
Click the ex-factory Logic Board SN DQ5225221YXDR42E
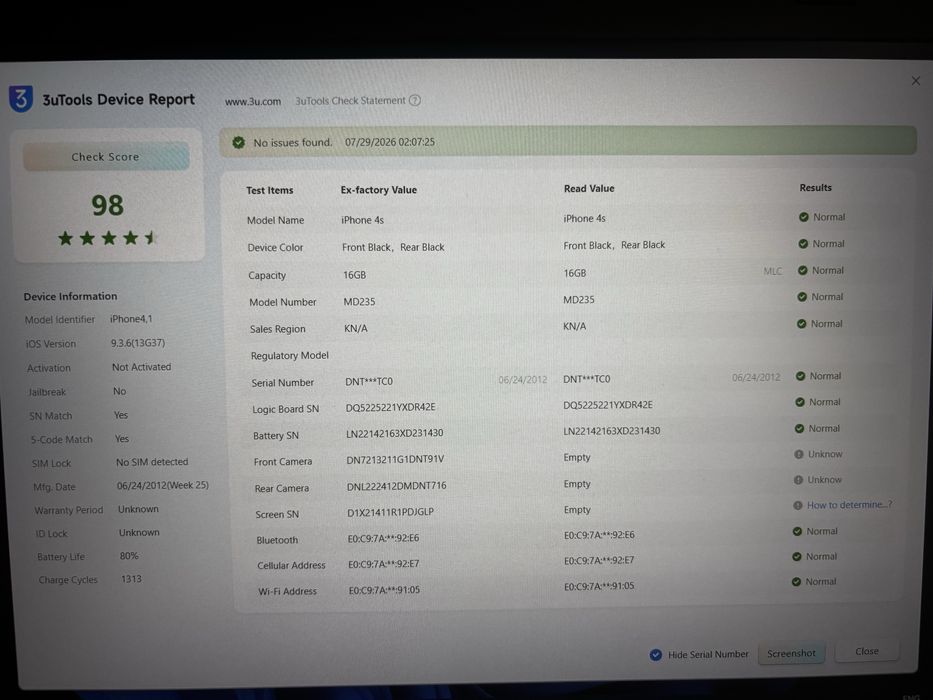(390, 407)
